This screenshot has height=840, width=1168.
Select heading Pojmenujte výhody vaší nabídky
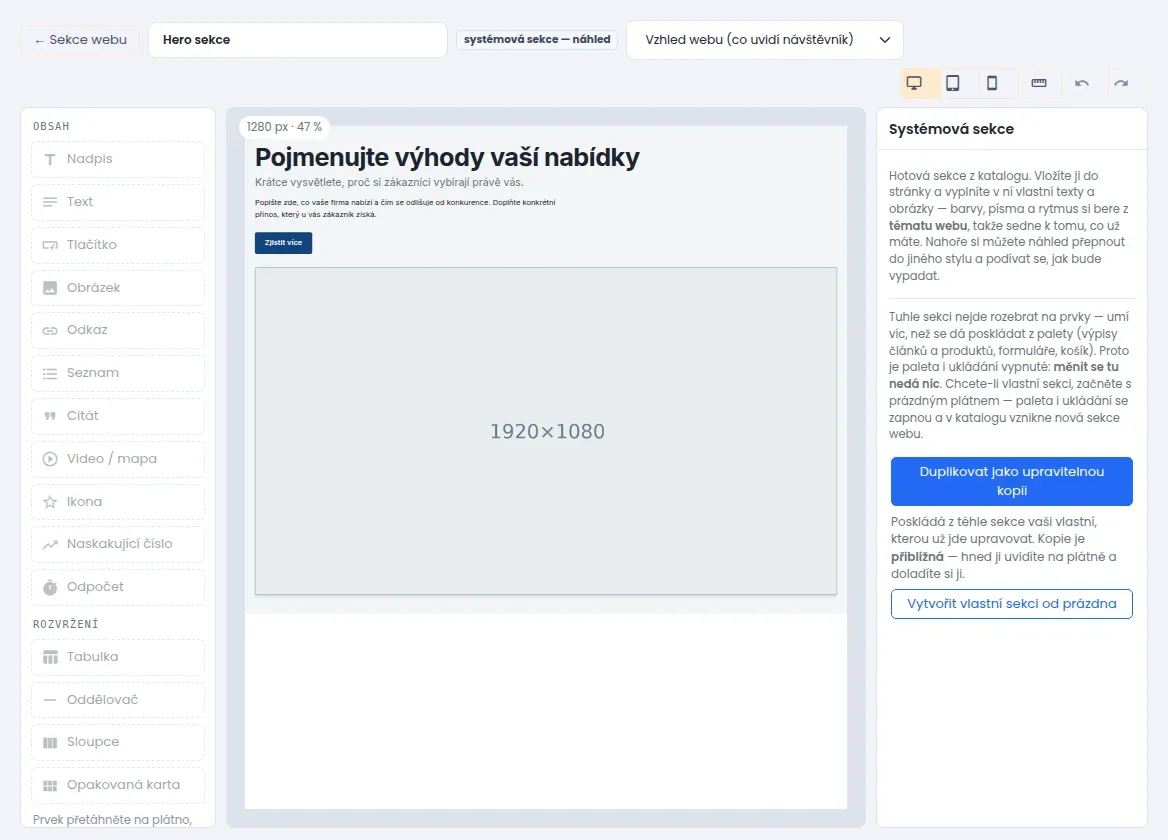[x=447, y=157]
